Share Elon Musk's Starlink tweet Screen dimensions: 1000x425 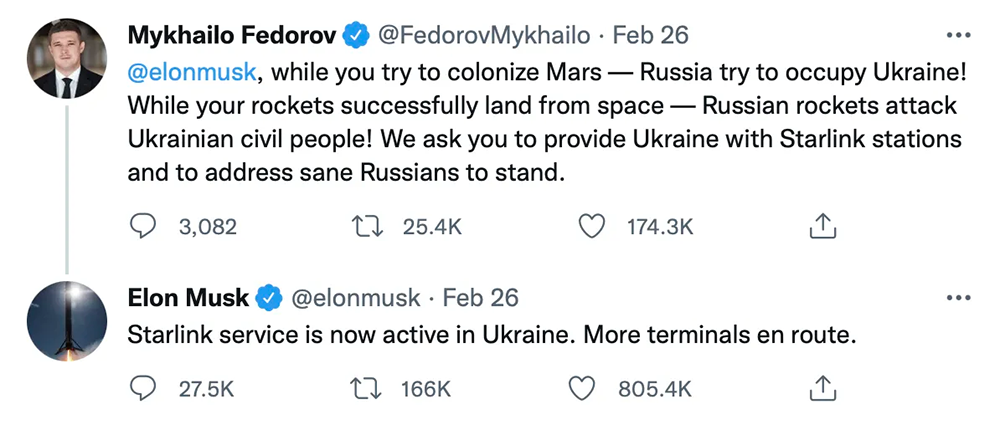821,388
